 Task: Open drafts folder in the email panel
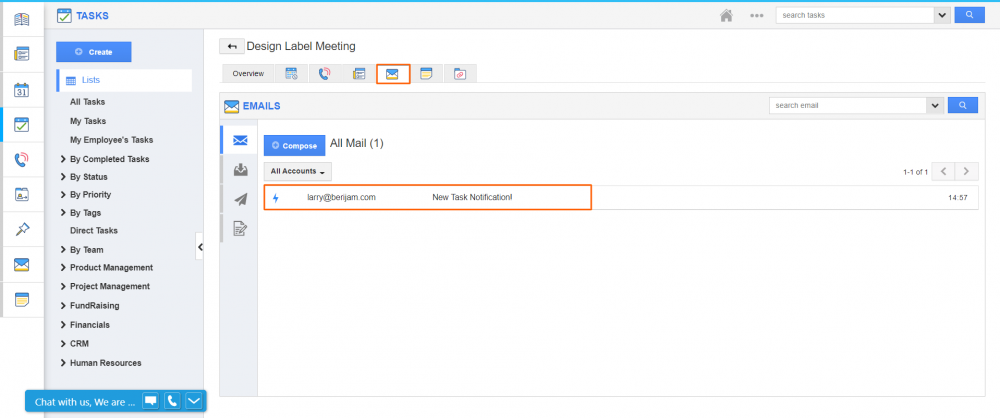[240, 229]
